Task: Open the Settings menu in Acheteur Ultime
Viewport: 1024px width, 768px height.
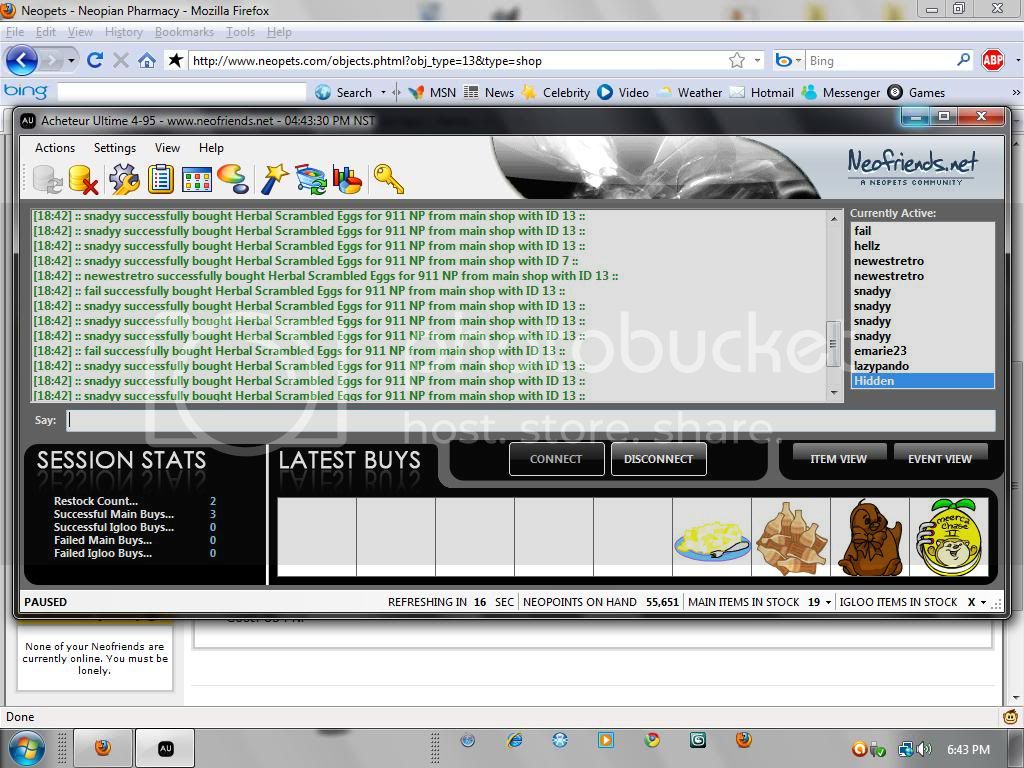Action: 115,148
